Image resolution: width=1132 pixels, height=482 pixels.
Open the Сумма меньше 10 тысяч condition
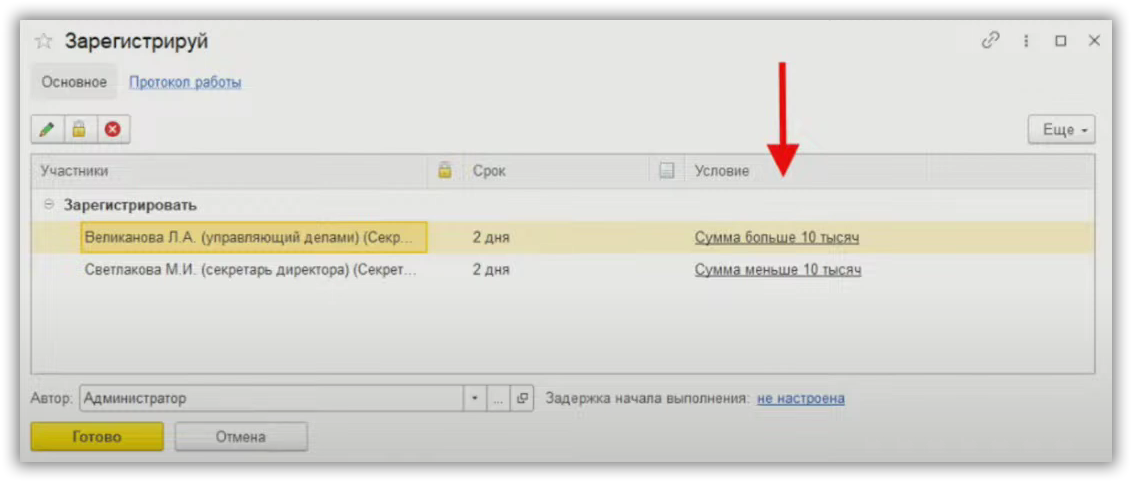click(x=778, y=271)
